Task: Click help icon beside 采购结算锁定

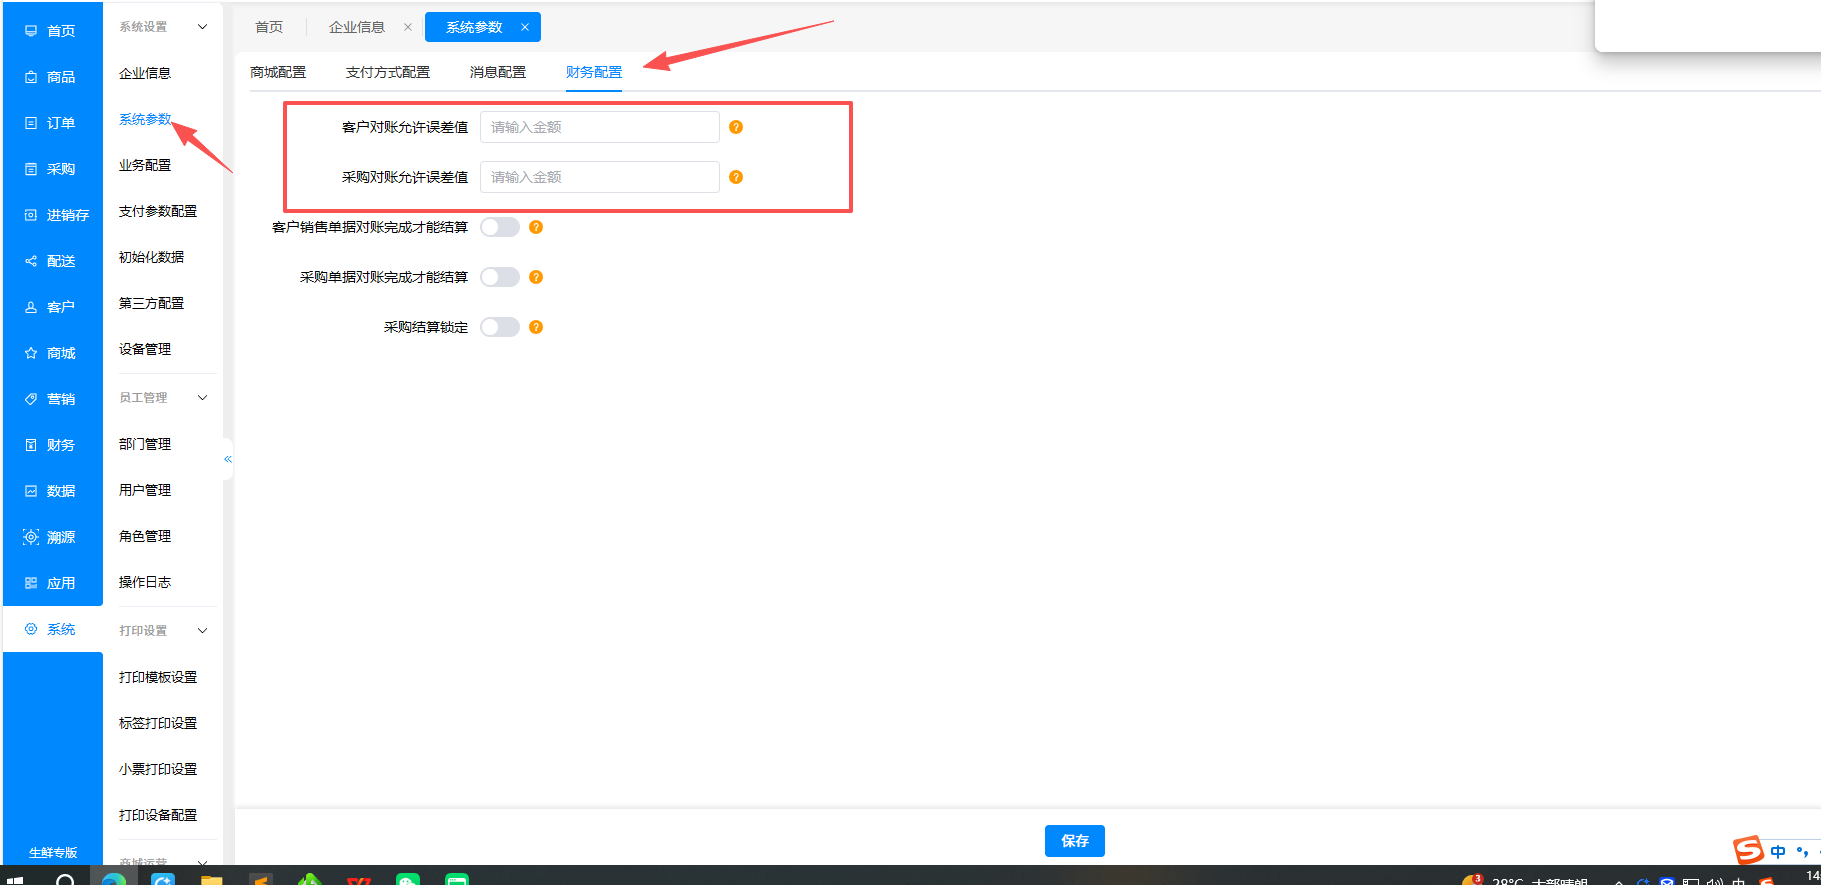Action: (x=536, y=327)
